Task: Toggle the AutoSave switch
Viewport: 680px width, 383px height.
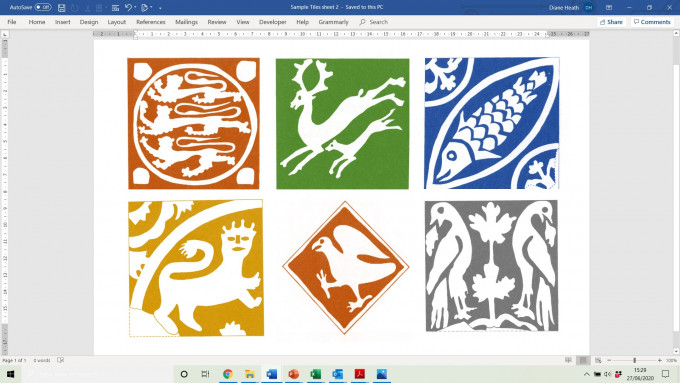Action: click(x=42, y=7)
